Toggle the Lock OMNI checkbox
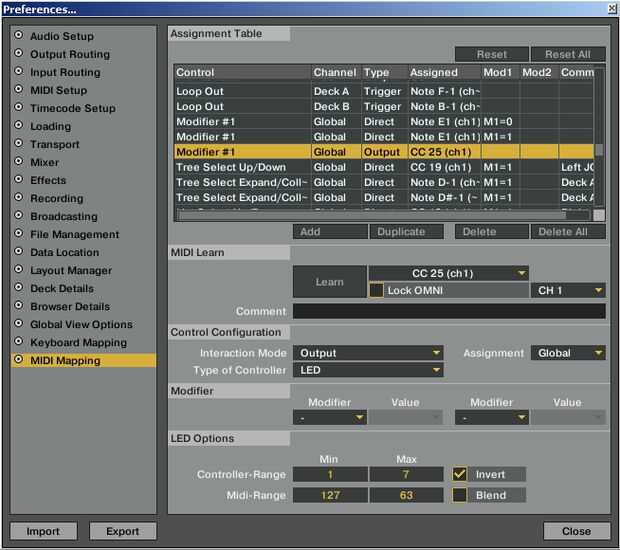This screenshot has width=620, height=550. (376, 290)
